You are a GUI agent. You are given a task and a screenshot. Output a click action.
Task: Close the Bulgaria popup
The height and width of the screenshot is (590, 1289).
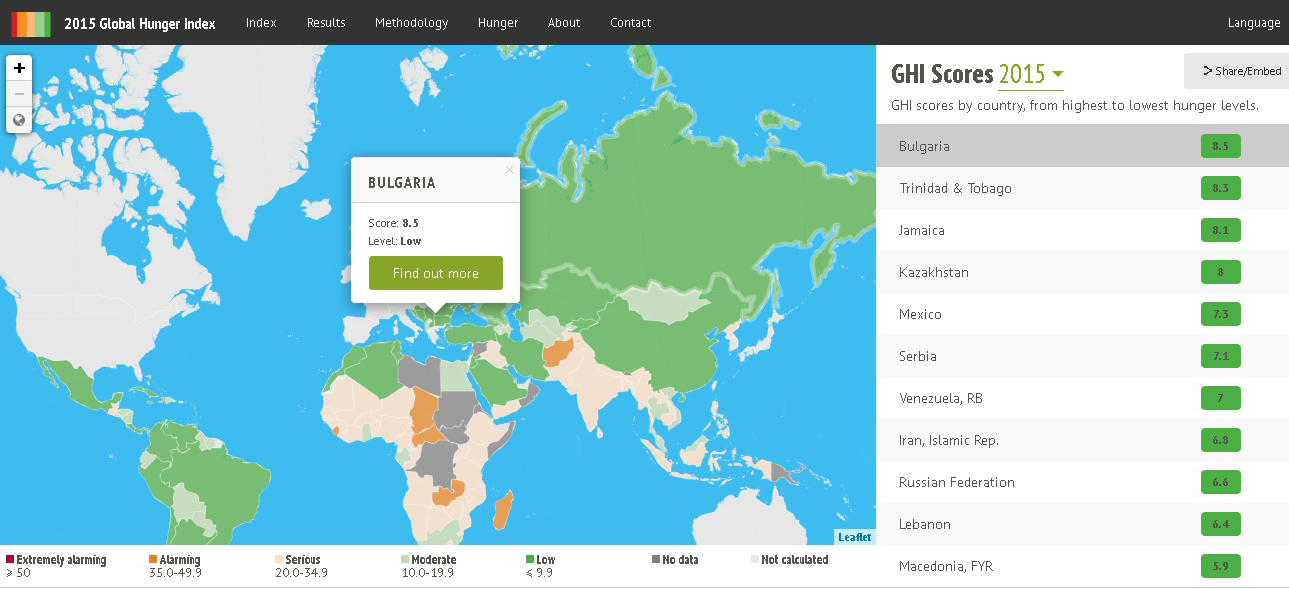point(509,170)
